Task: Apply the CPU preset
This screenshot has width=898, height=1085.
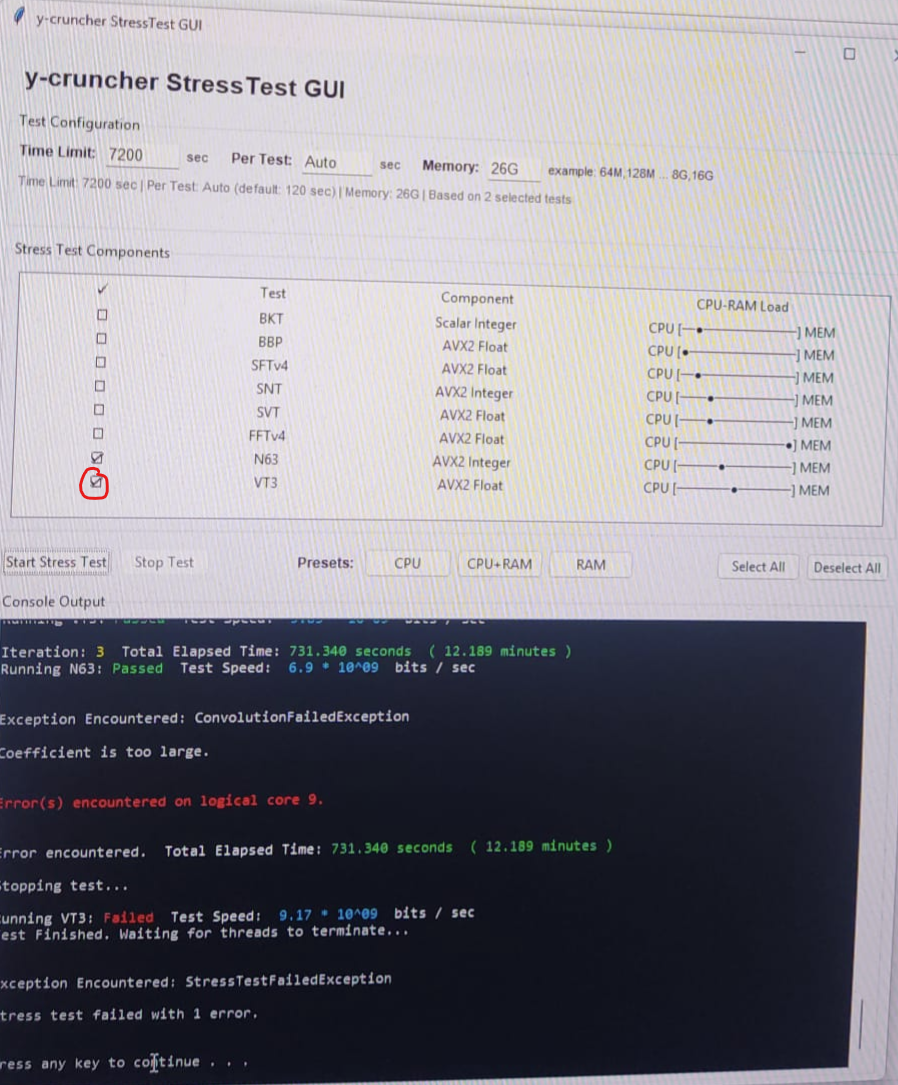Action: pos(407,563)
